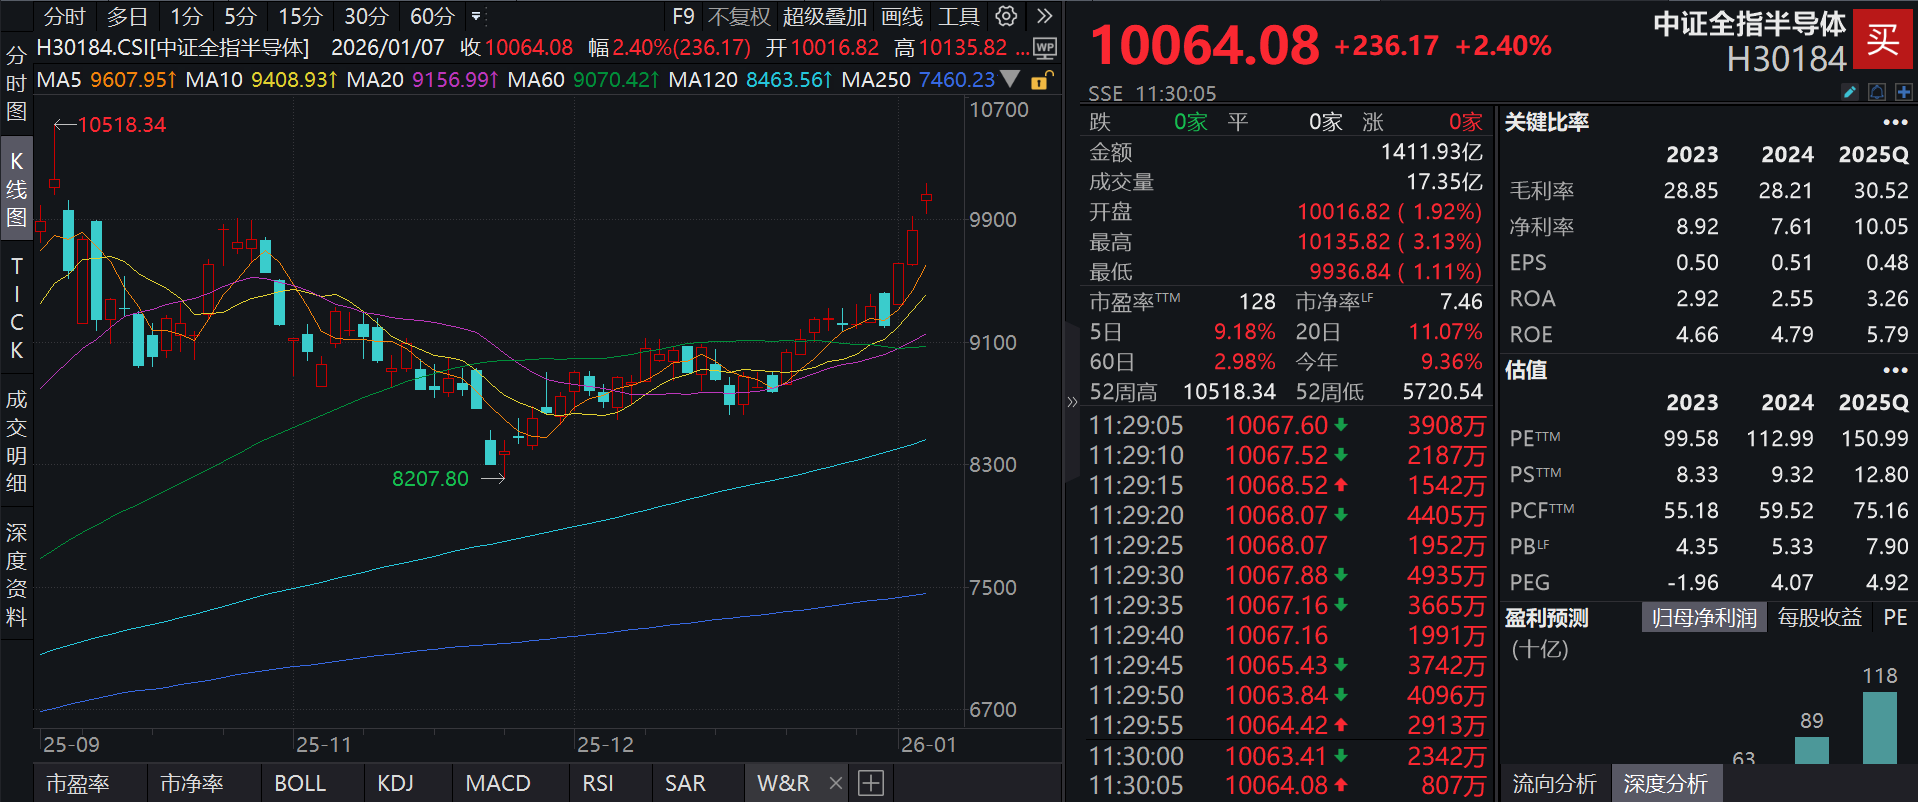This screenshot has width=1918, height=802.
Task: Set a price alert with bell icon
Action: 1877,92
